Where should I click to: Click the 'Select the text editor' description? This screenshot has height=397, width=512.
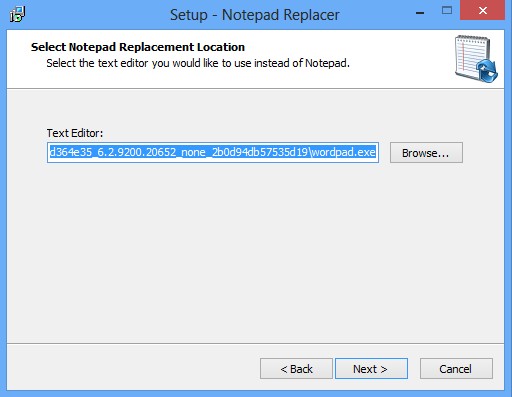(x=198, y=63)
